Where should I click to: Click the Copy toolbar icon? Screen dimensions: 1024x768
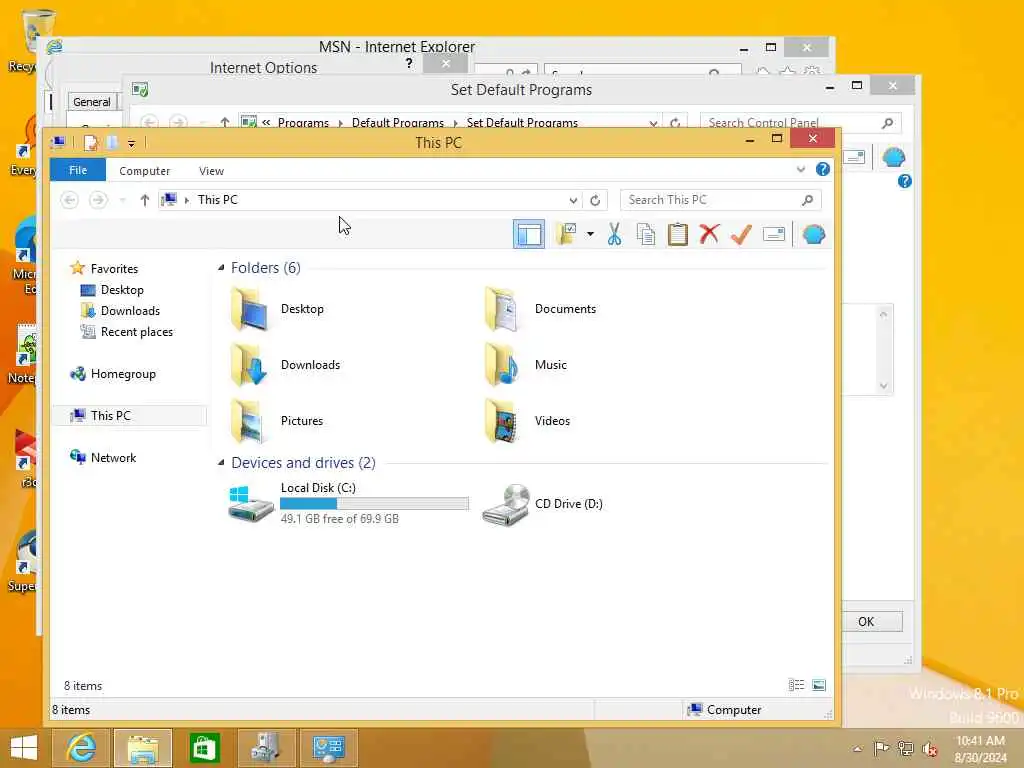coord(645,234)
